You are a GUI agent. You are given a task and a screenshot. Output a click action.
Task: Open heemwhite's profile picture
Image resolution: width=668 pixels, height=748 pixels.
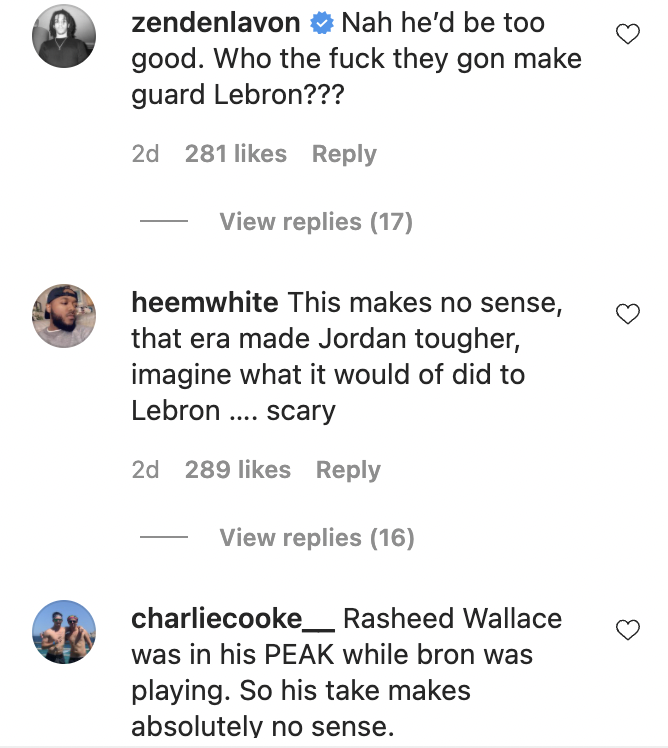pyautogui.click(x=64, y=316)
